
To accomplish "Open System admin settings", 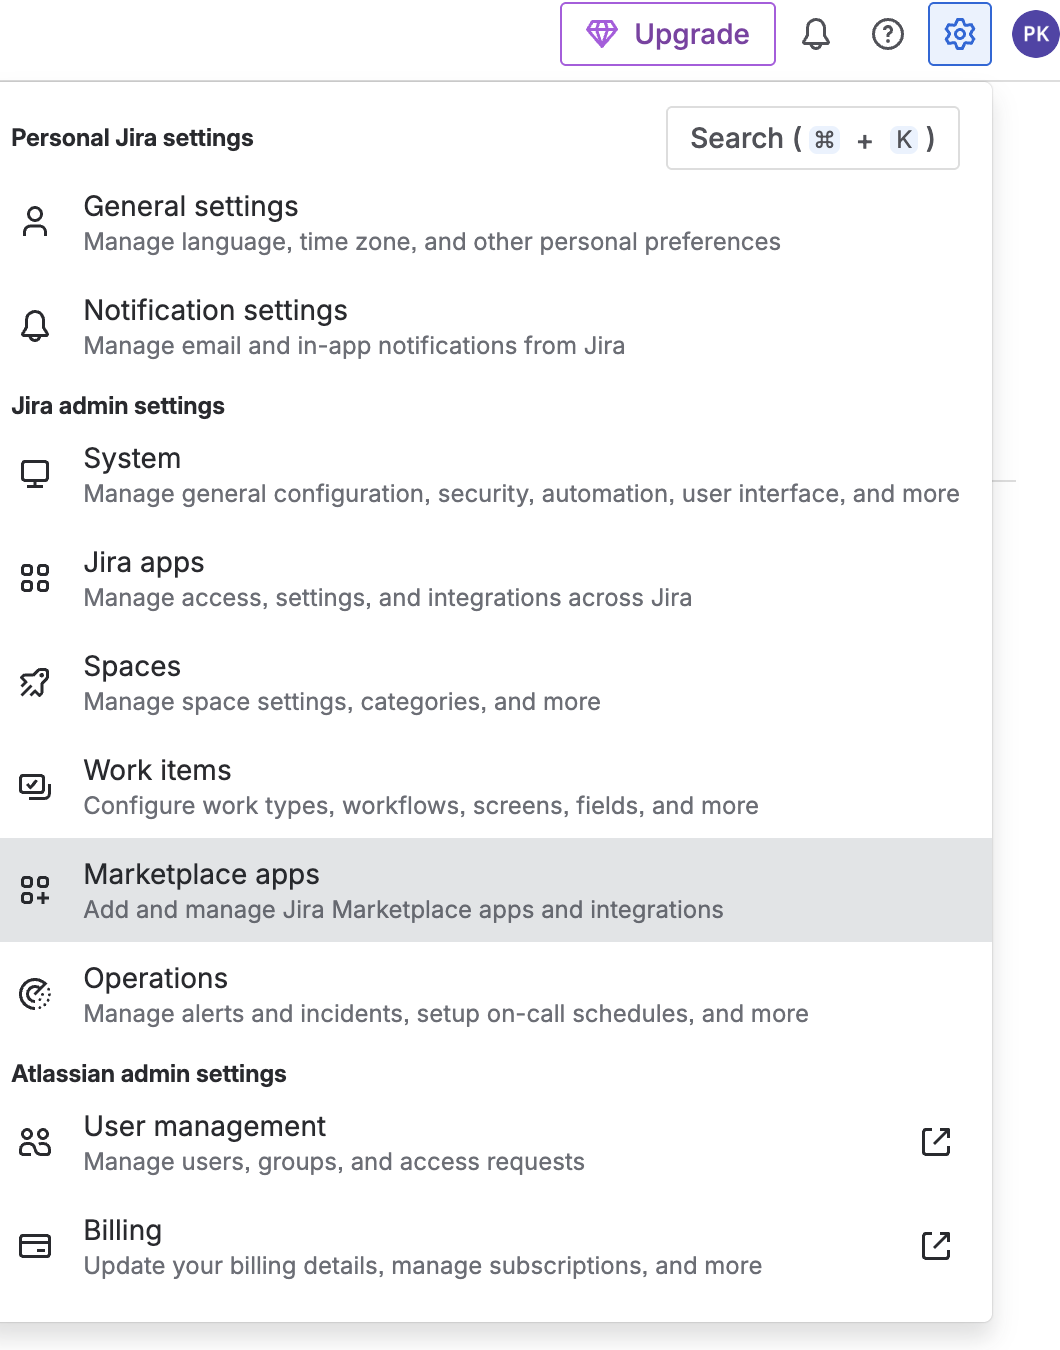I will [496, 474].
